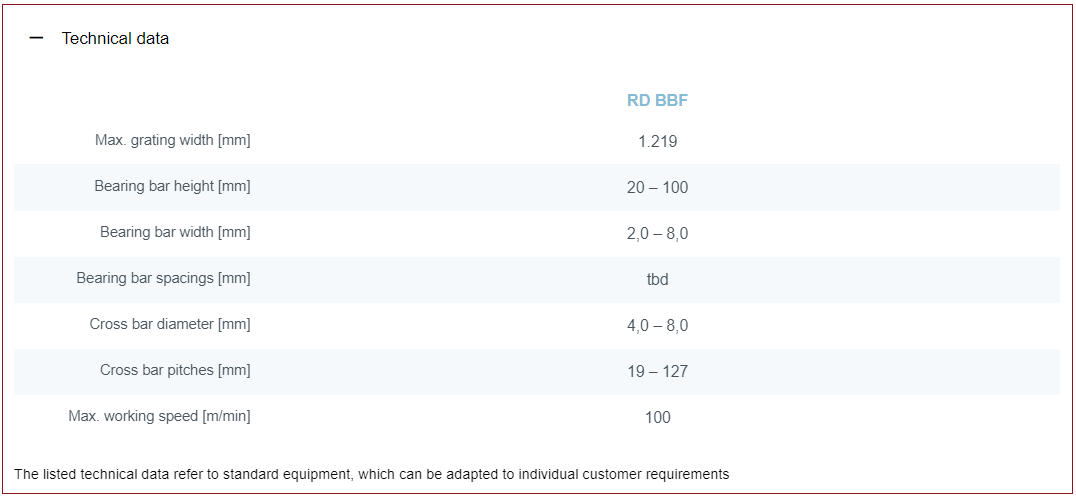
Task: Click the Cross bar diameter label
Action: click(170, 324)
